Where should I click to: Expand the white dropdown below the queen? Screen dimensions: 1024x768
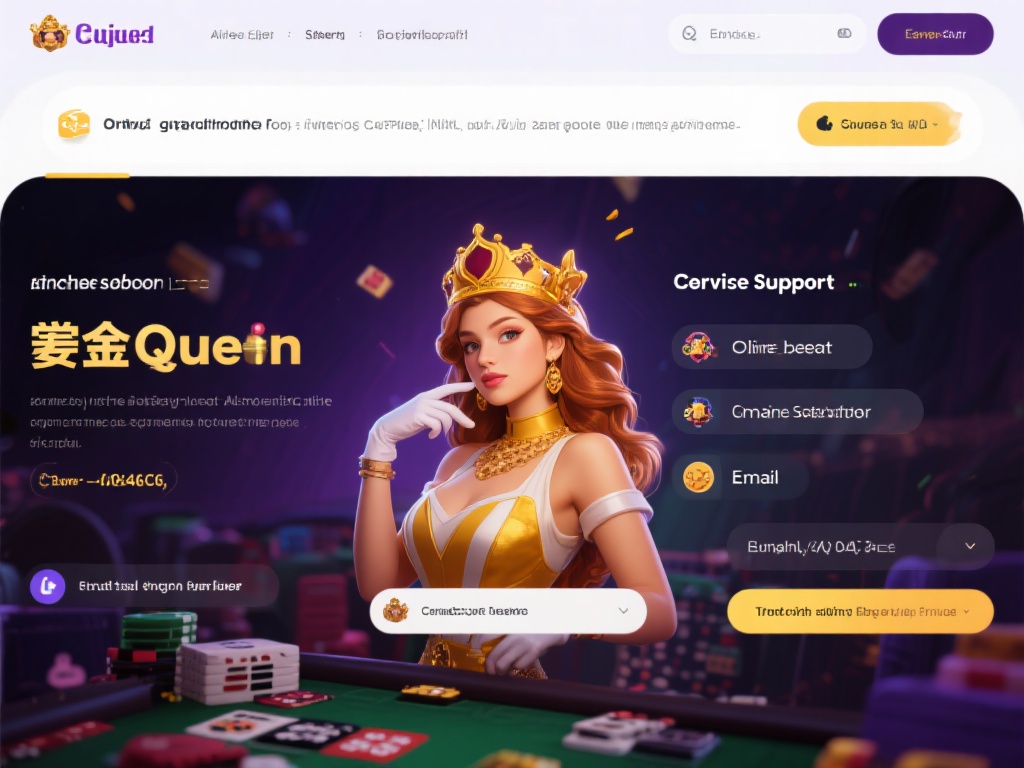(508, 611)
